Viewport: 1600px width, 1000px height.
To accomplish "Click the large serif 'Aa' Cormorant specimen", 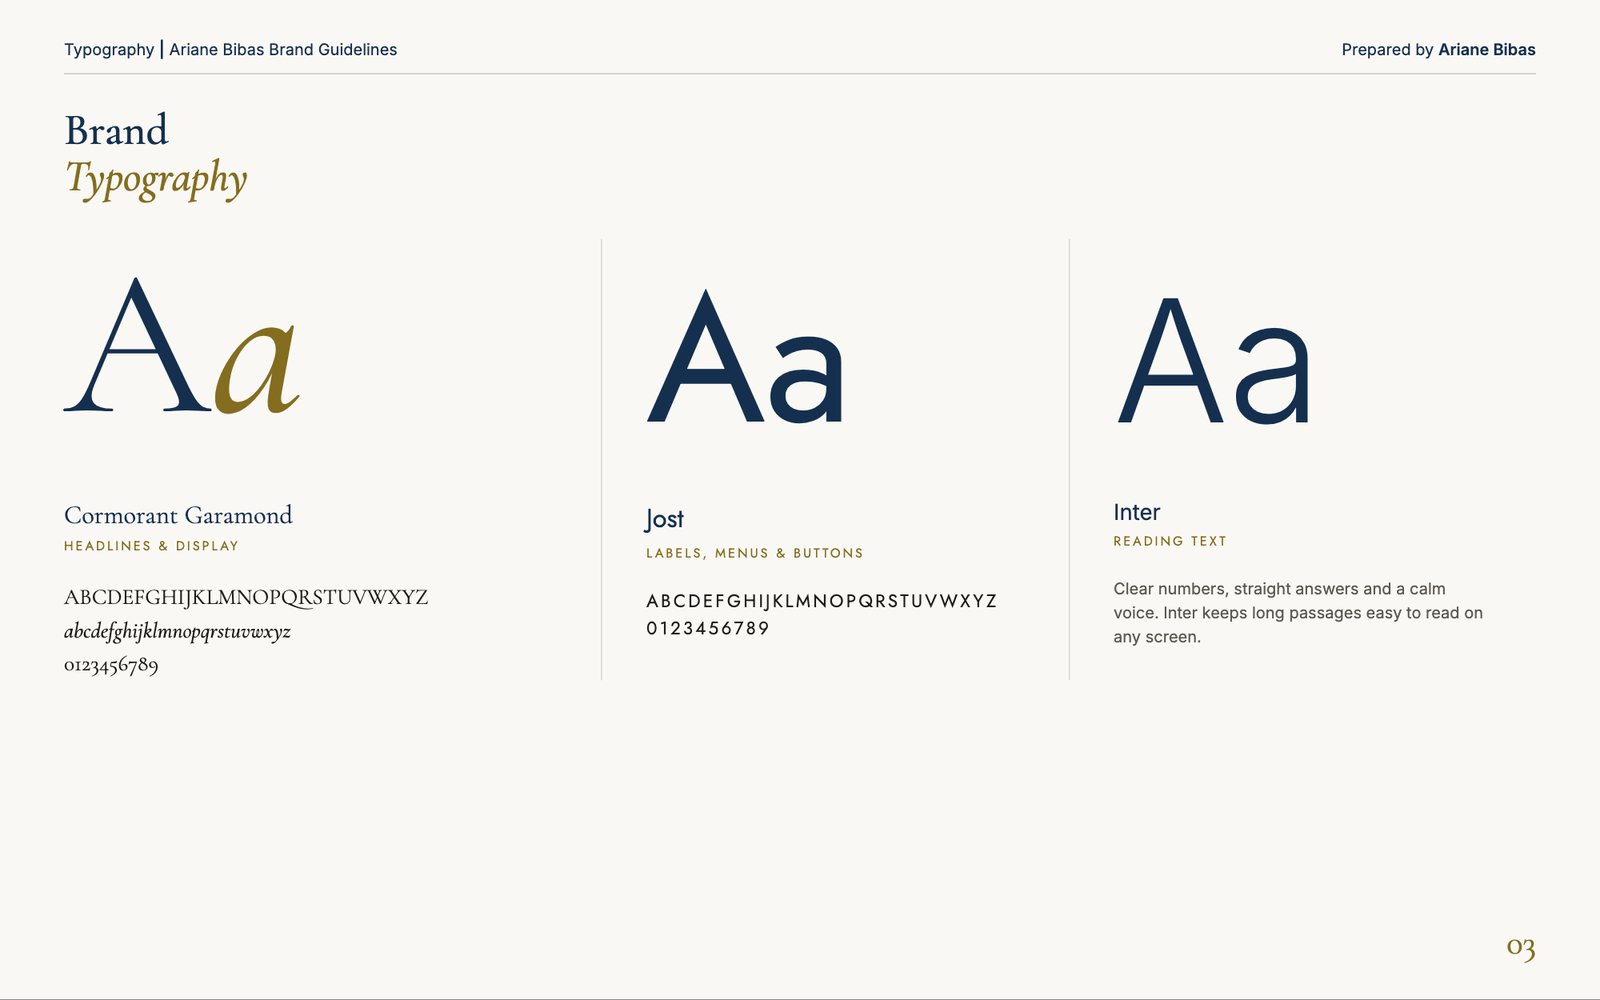I will (x=182, y=346).
